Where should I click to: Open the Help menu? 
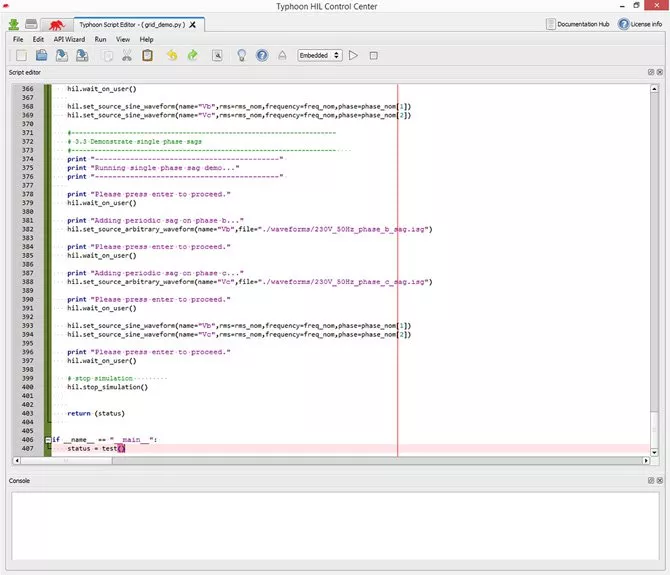[146, 39]
